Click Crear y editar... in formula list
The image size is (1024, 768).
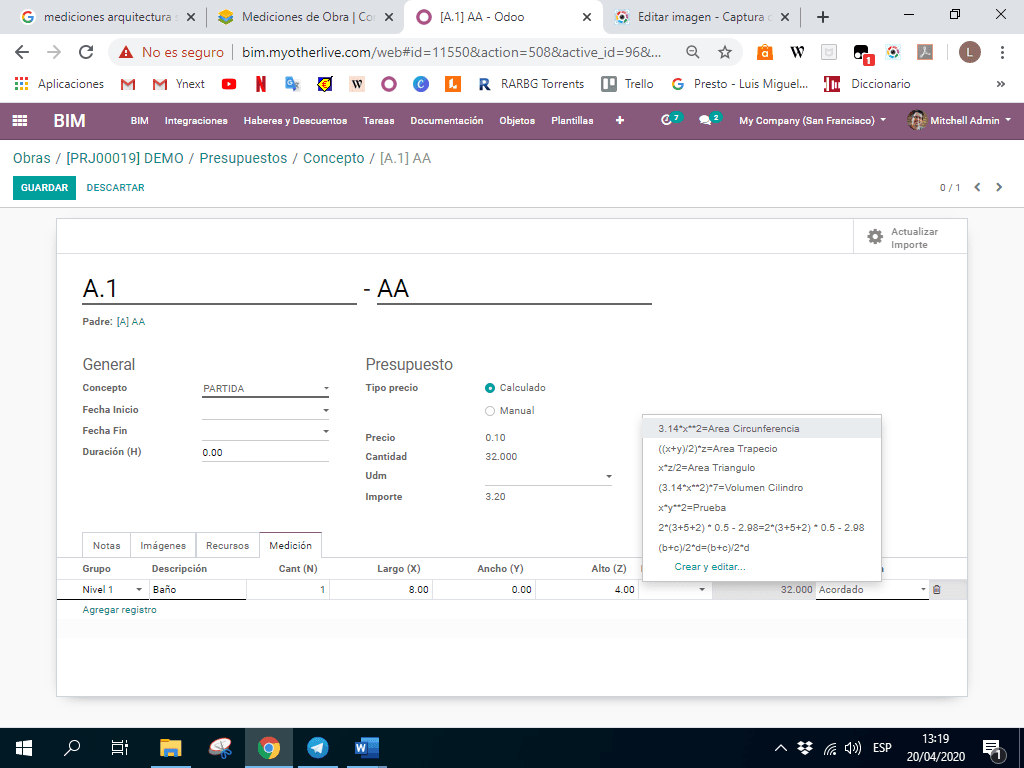tap(710, 567)
